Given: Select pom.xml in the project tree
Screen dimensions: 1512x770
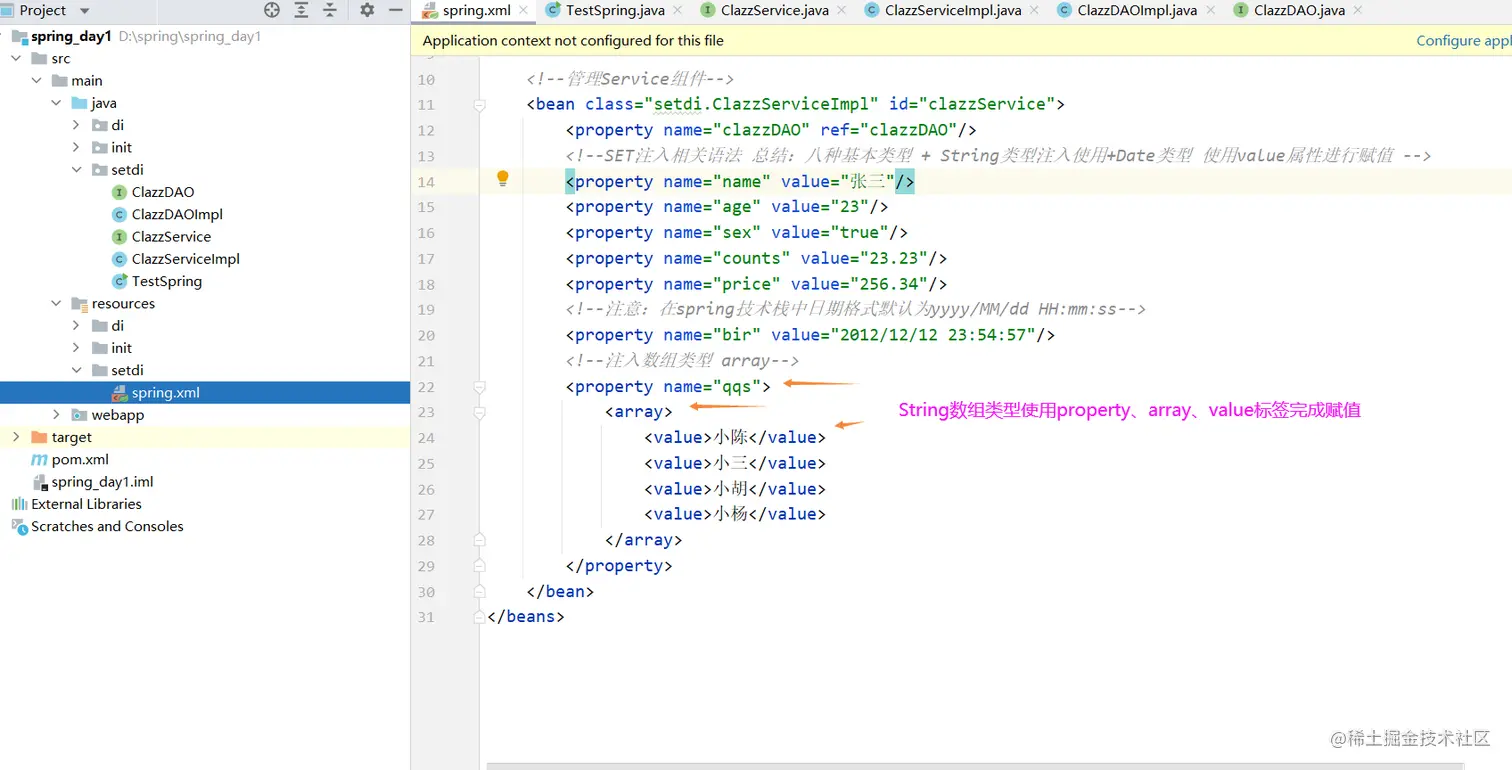Looking at the screenshot, I should pos(205,460).
